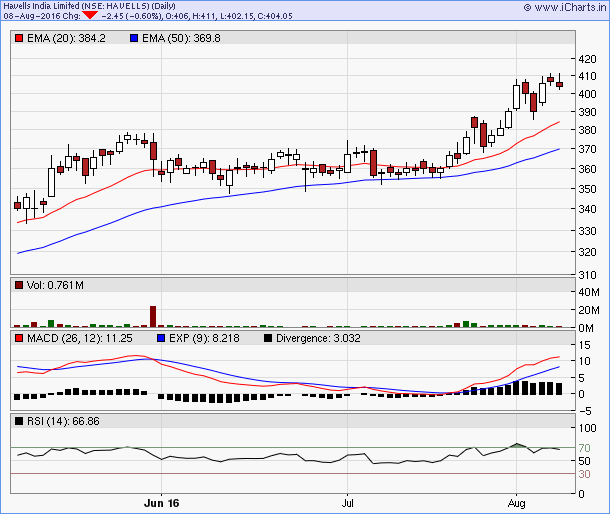Click the red 30 RSI oversold label
Image resolution: width=610 pixels, height=514 pixels.
point(584,474)
